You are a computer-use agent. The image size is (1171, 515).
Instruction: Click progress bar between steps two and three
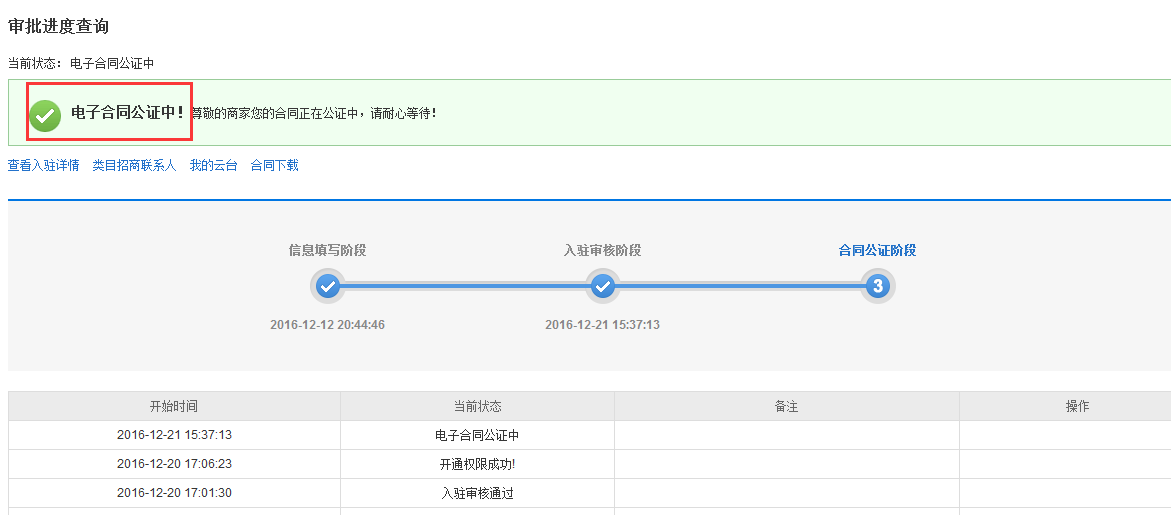click(740, 286)
